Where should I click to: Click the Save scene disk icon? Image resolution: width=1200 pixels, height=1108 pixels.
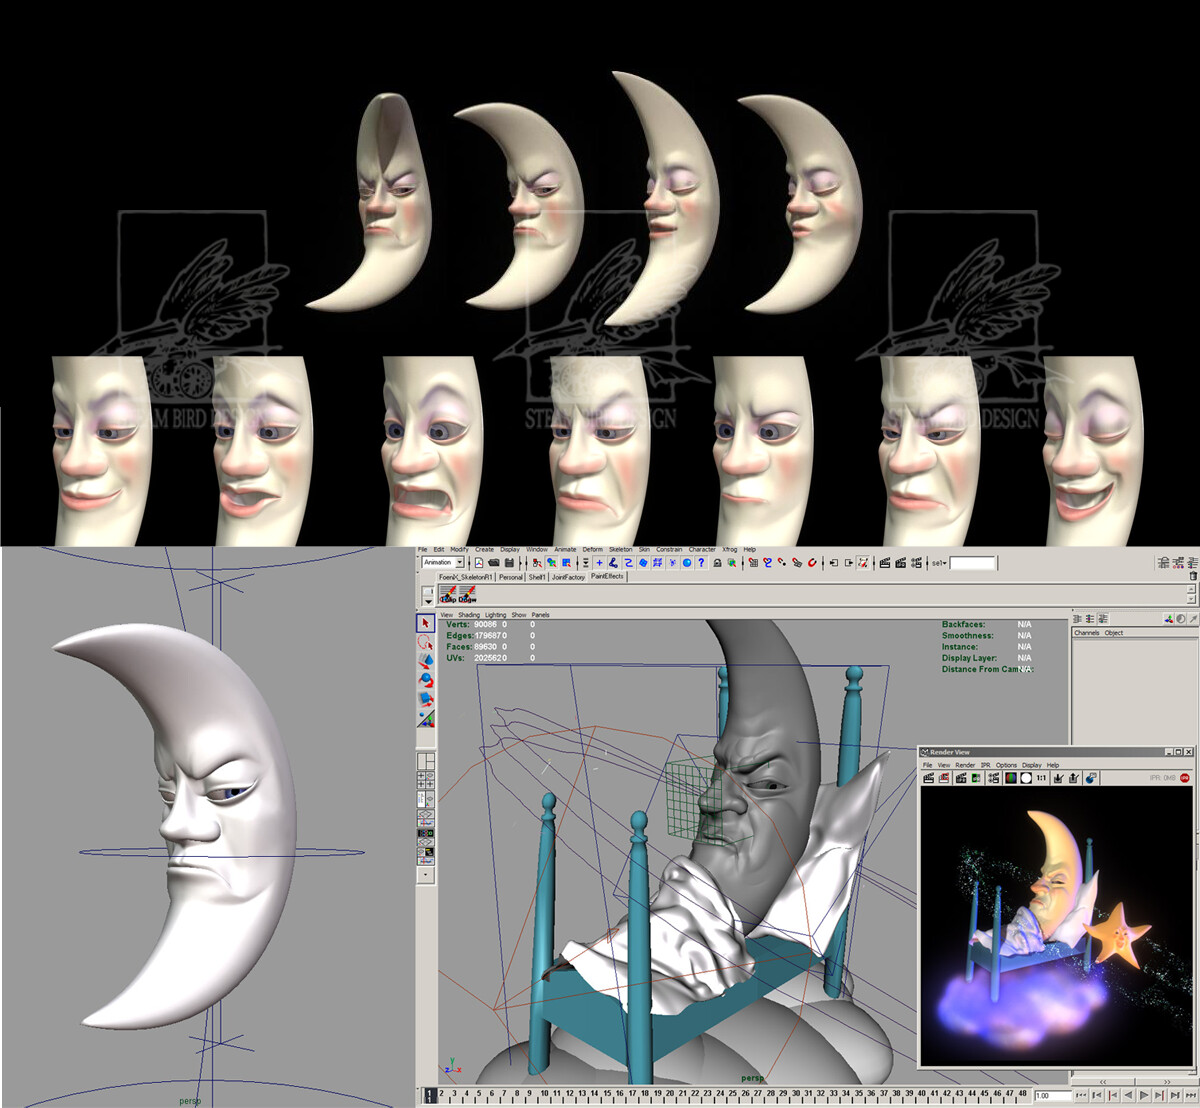pos(509,563)
